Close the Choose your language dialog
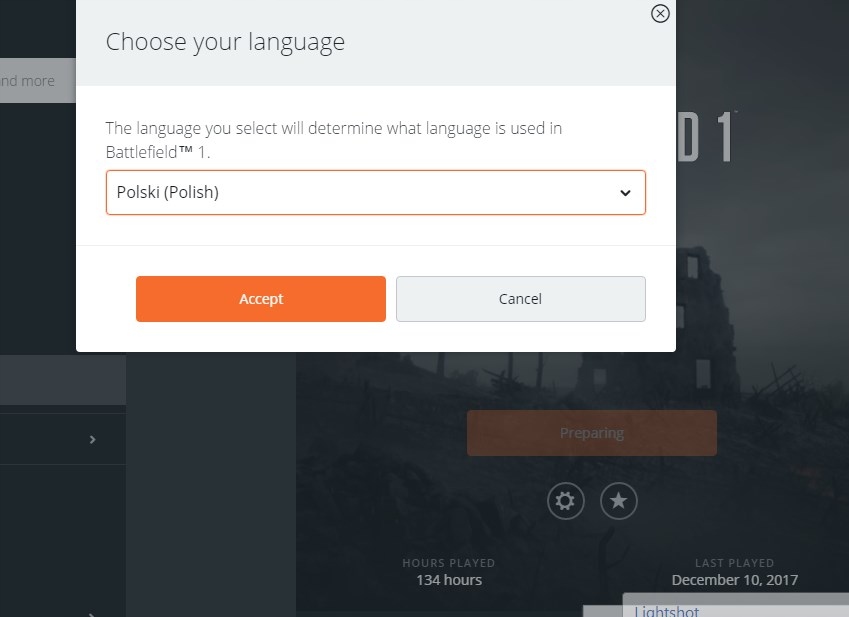Screen dimensions: 849x617 coord(660,14)
